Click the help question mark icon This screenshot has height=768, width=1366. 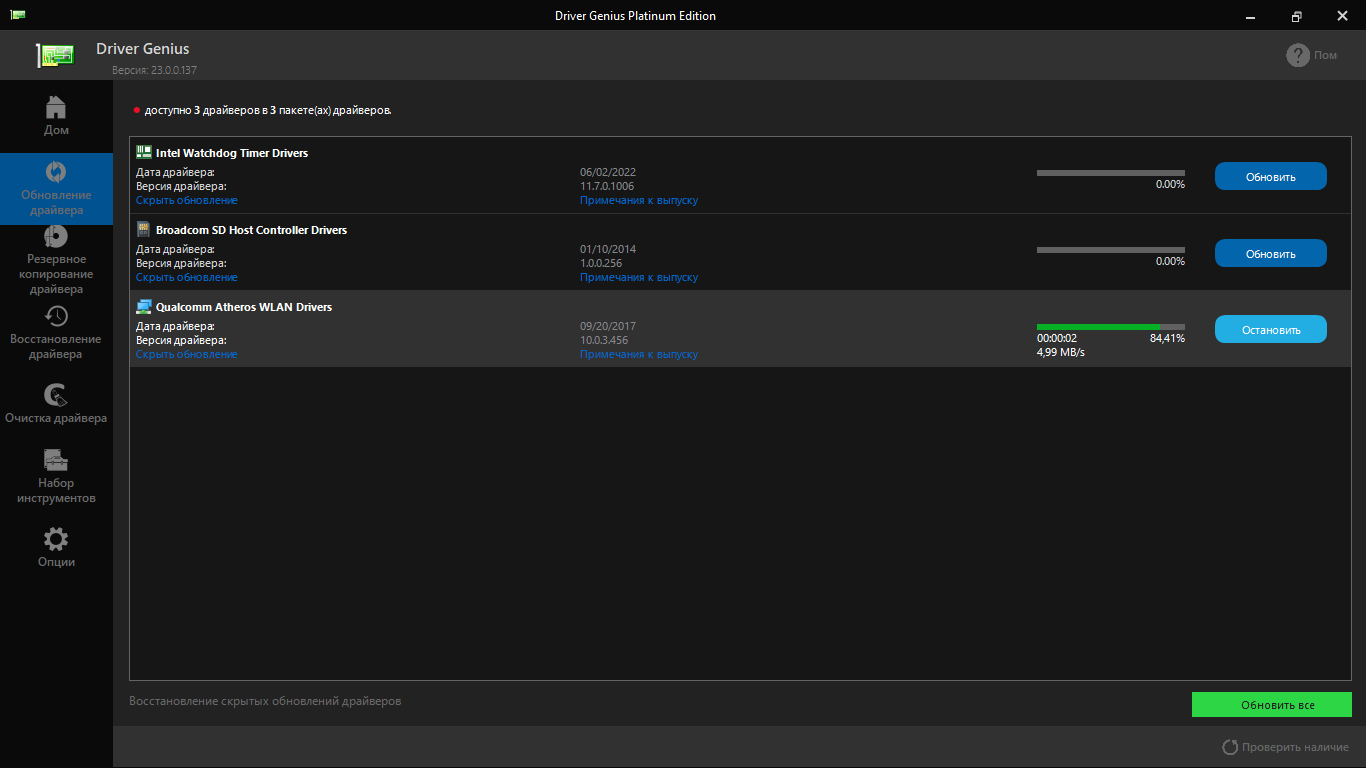(x=1298, y=55)
